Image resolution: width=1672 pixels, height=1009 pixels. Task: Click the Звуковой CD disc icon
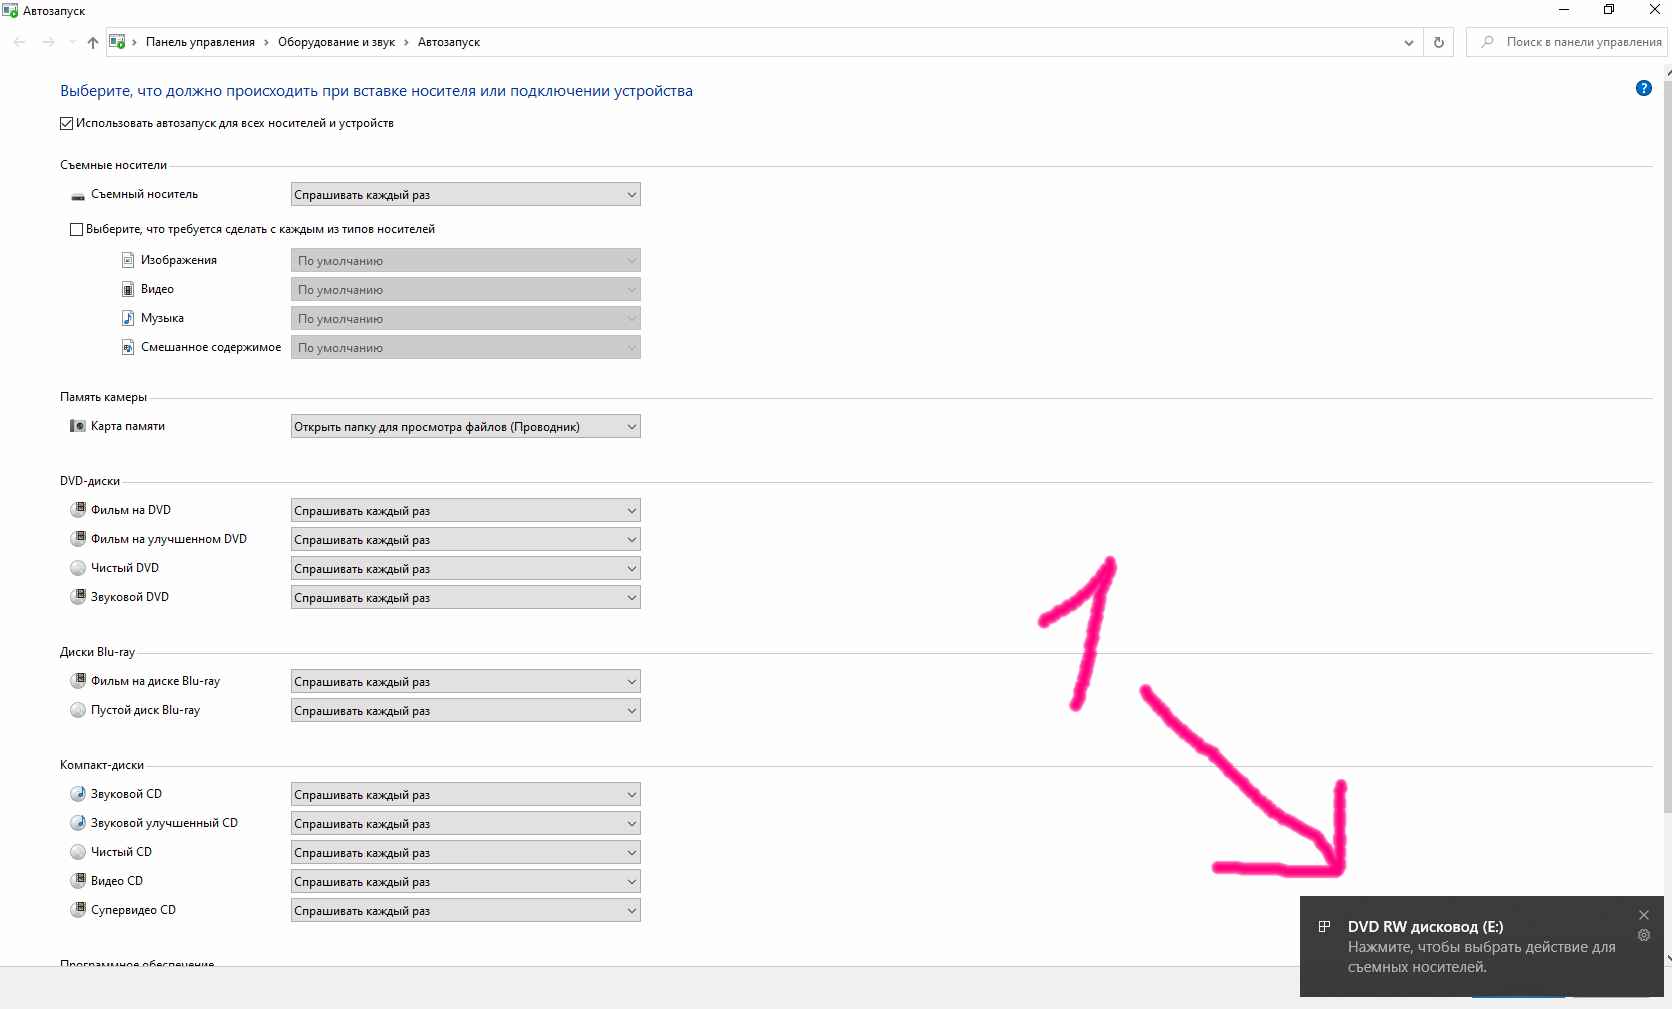point(78,794)
